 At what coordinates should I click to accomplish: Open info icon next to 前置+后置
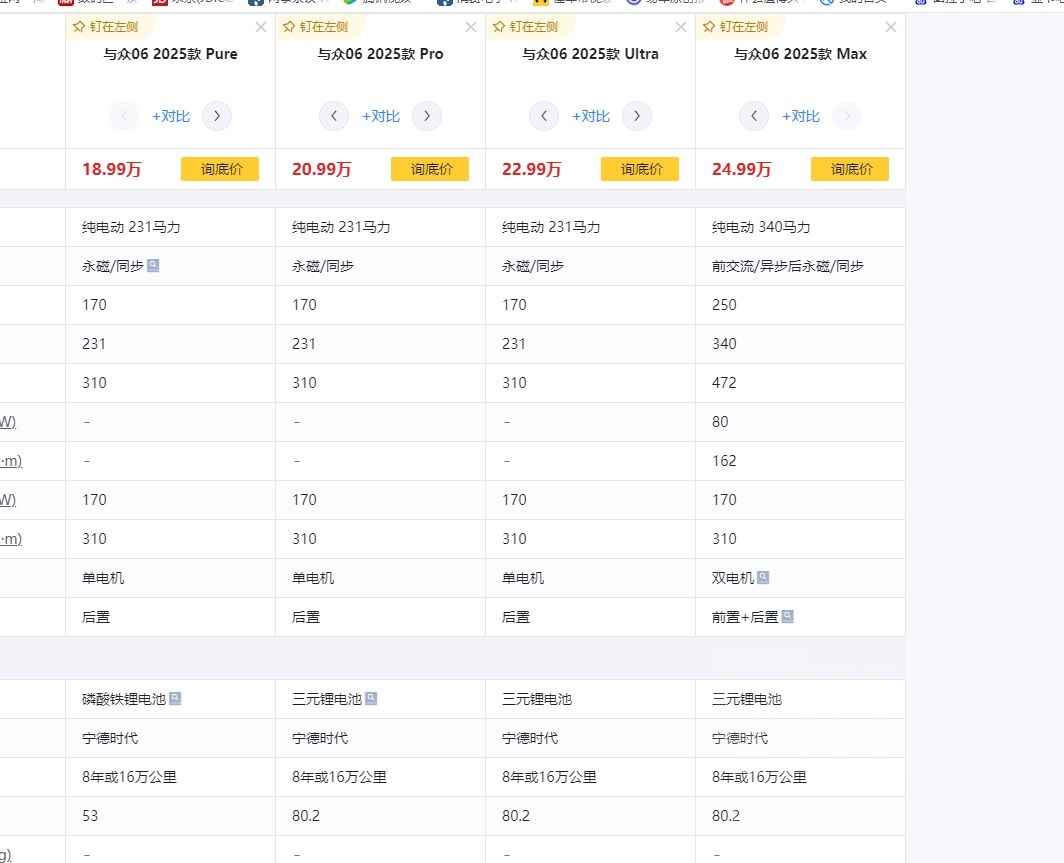click(788, 616)
